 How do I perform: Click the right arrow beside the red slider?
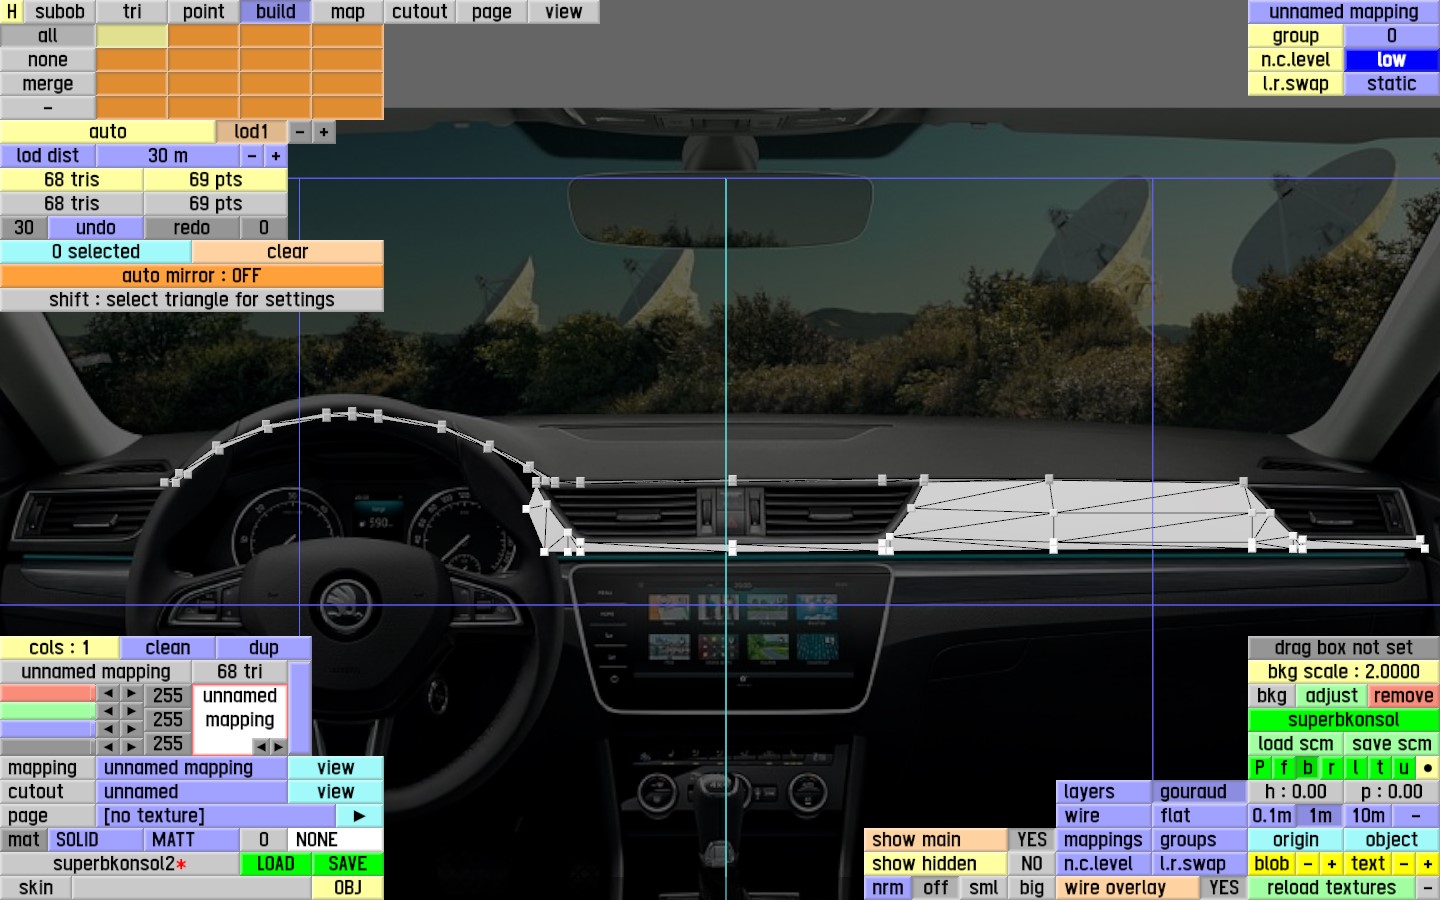click(132, 694)
